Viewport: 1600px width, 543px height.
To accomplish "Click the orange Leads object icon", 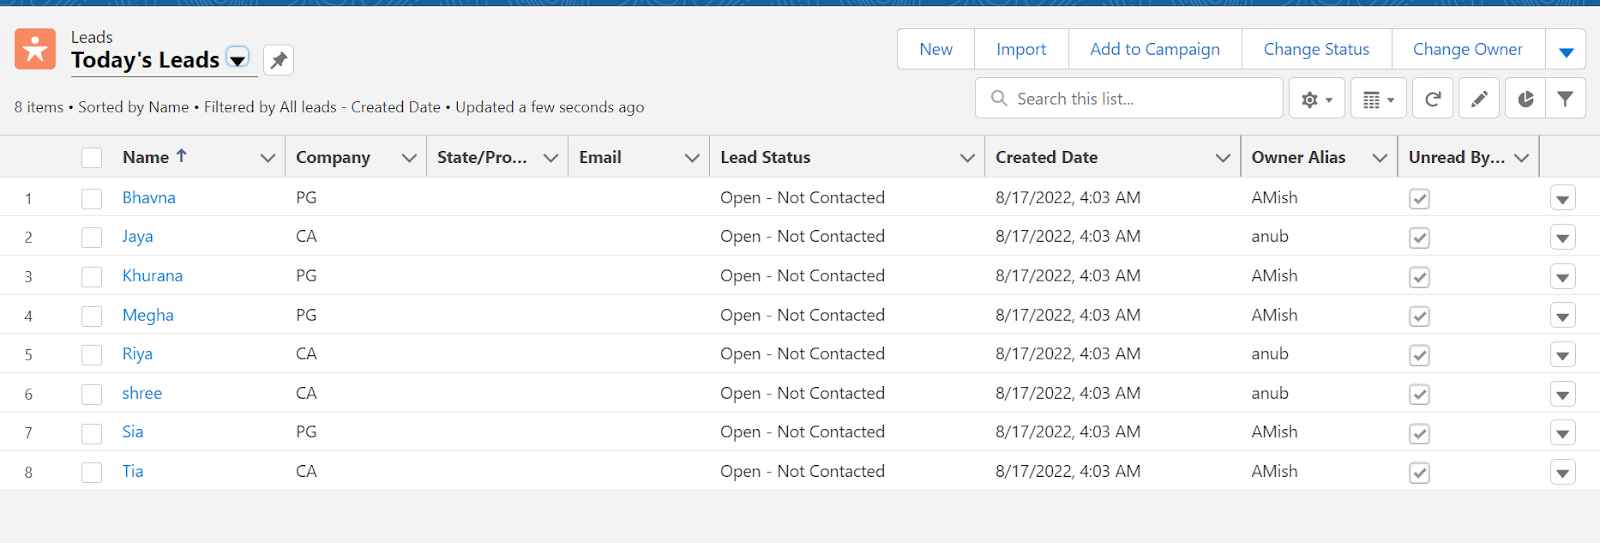I will (35, 49).
